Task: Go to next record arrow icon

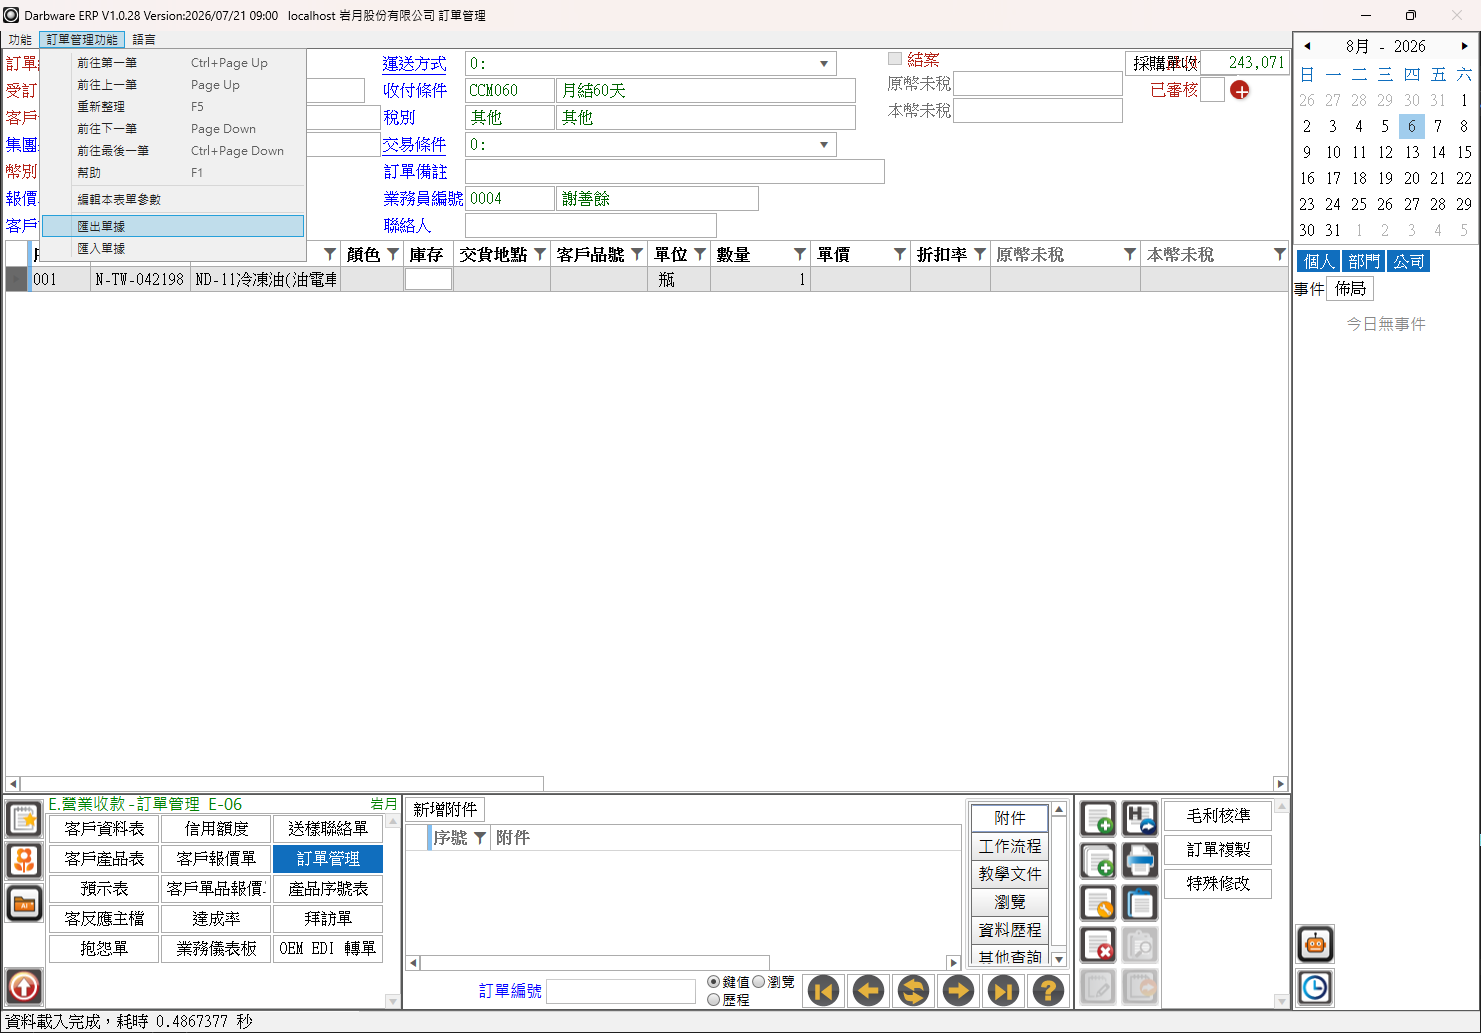Action: (x=958, y=991)
